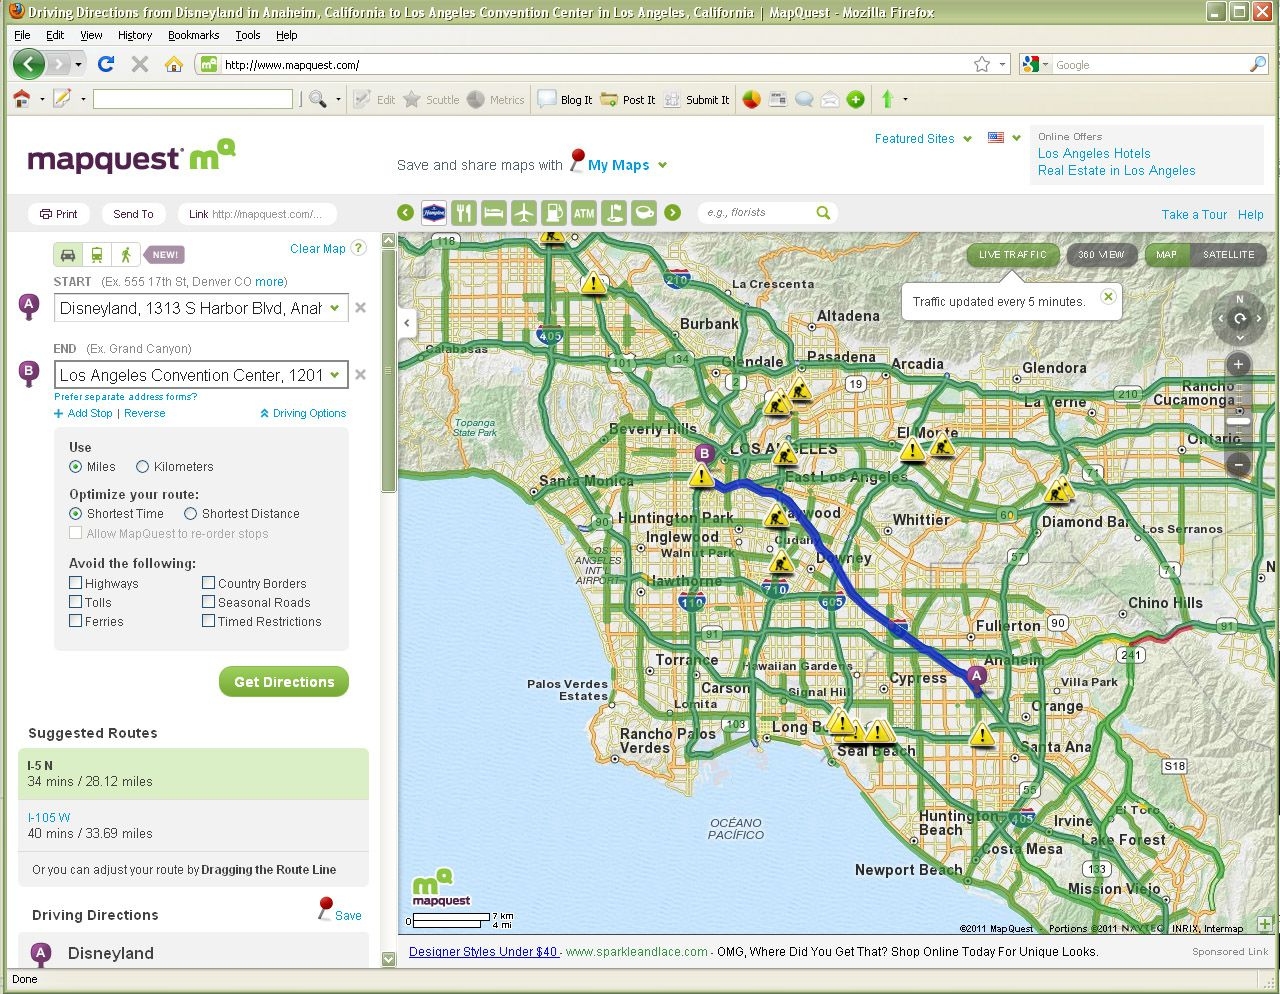This screenshot has height=994, width=1280.
Task: Choose the Shortest Distance option
Action: (x=190, y=514)
